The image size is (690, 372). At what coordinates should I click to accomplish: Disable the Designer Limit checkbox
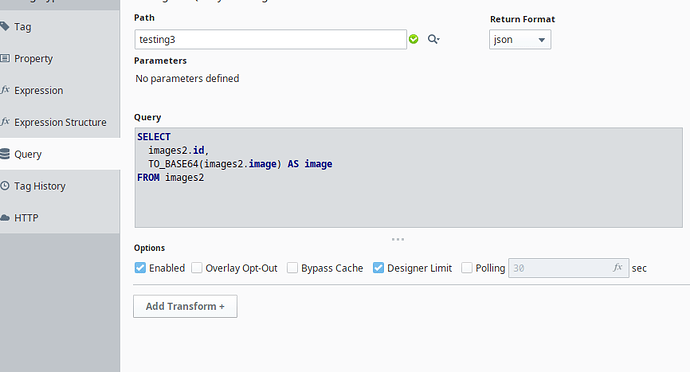tap(378, 268)
